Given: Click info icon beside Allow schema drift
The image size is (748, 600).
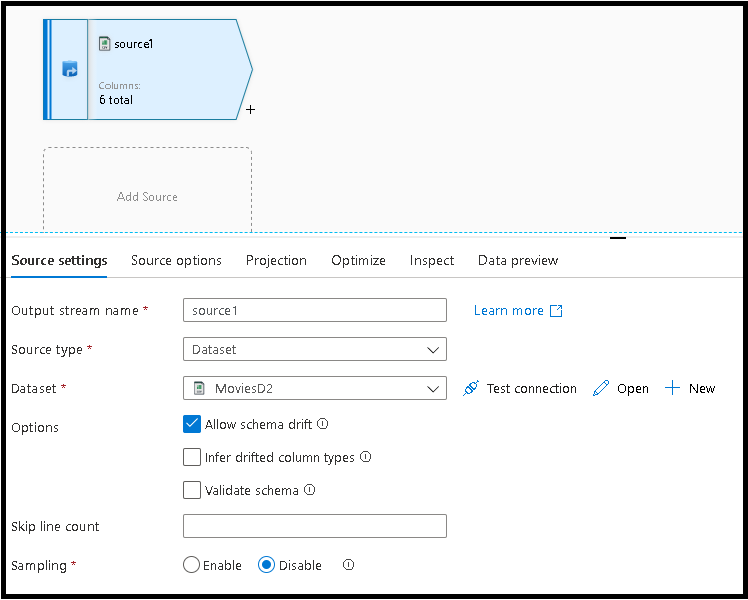Looking at the screenshot, I should [323, 424].
